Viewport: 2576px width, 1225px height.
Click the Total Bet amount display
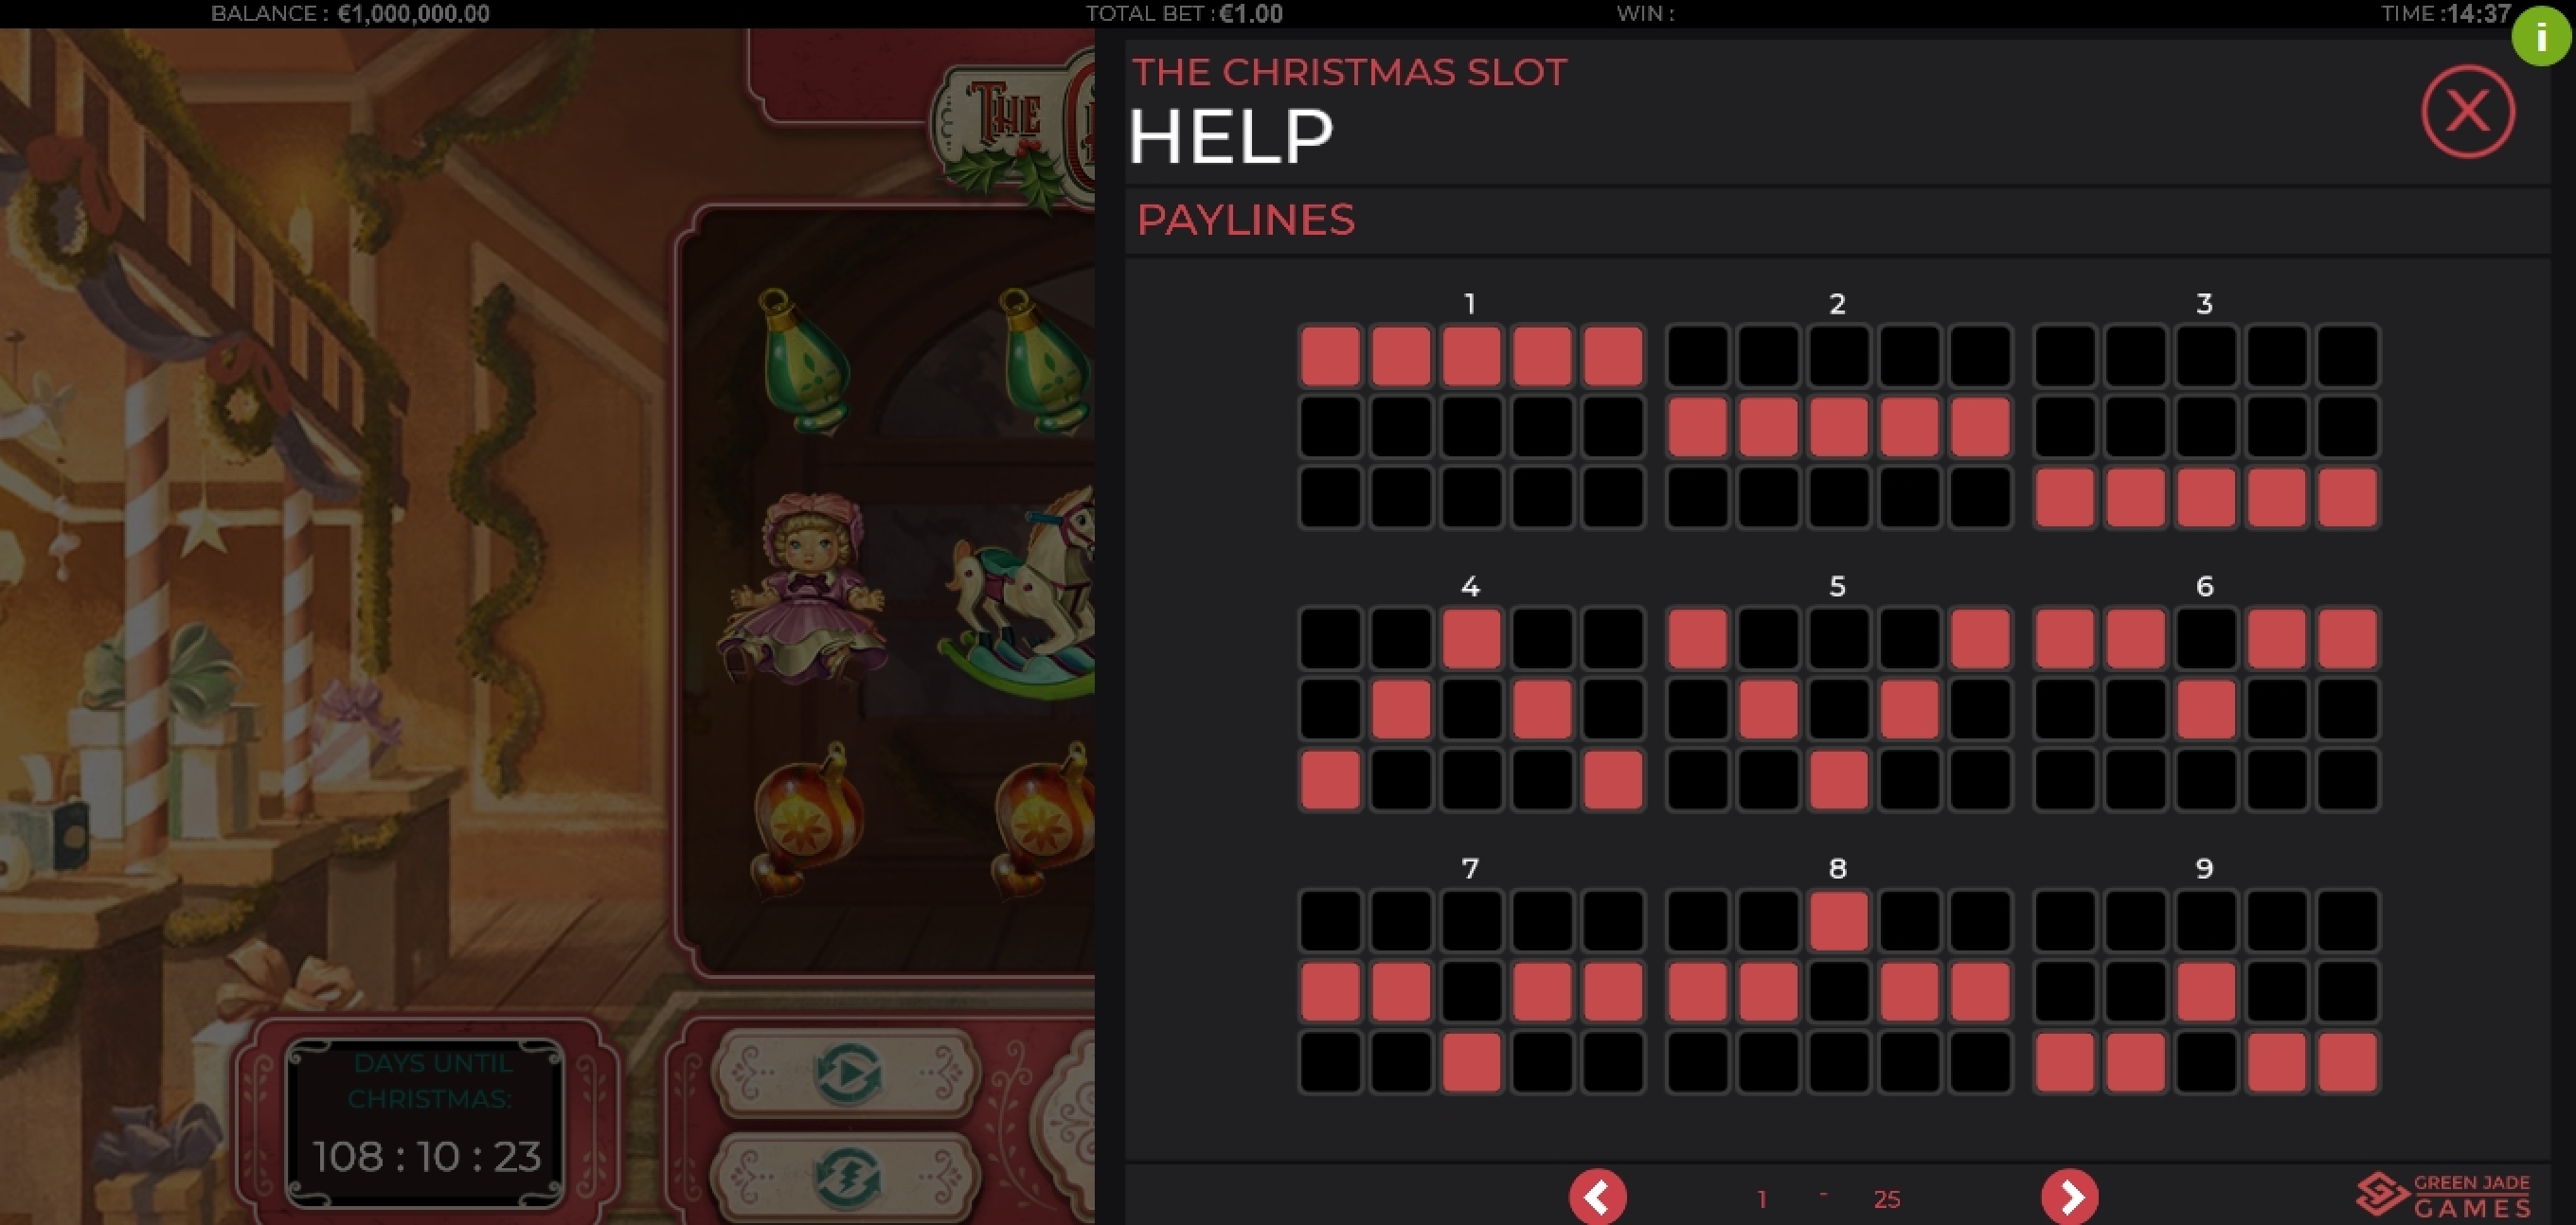click(x=1184, y=14)
